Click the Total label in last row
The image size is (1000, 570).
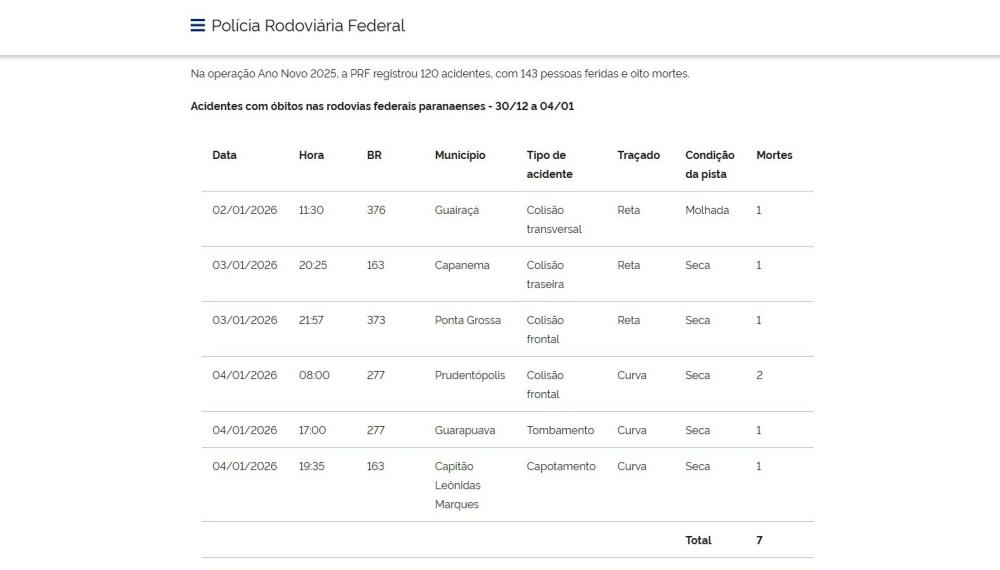coord(698,540)
